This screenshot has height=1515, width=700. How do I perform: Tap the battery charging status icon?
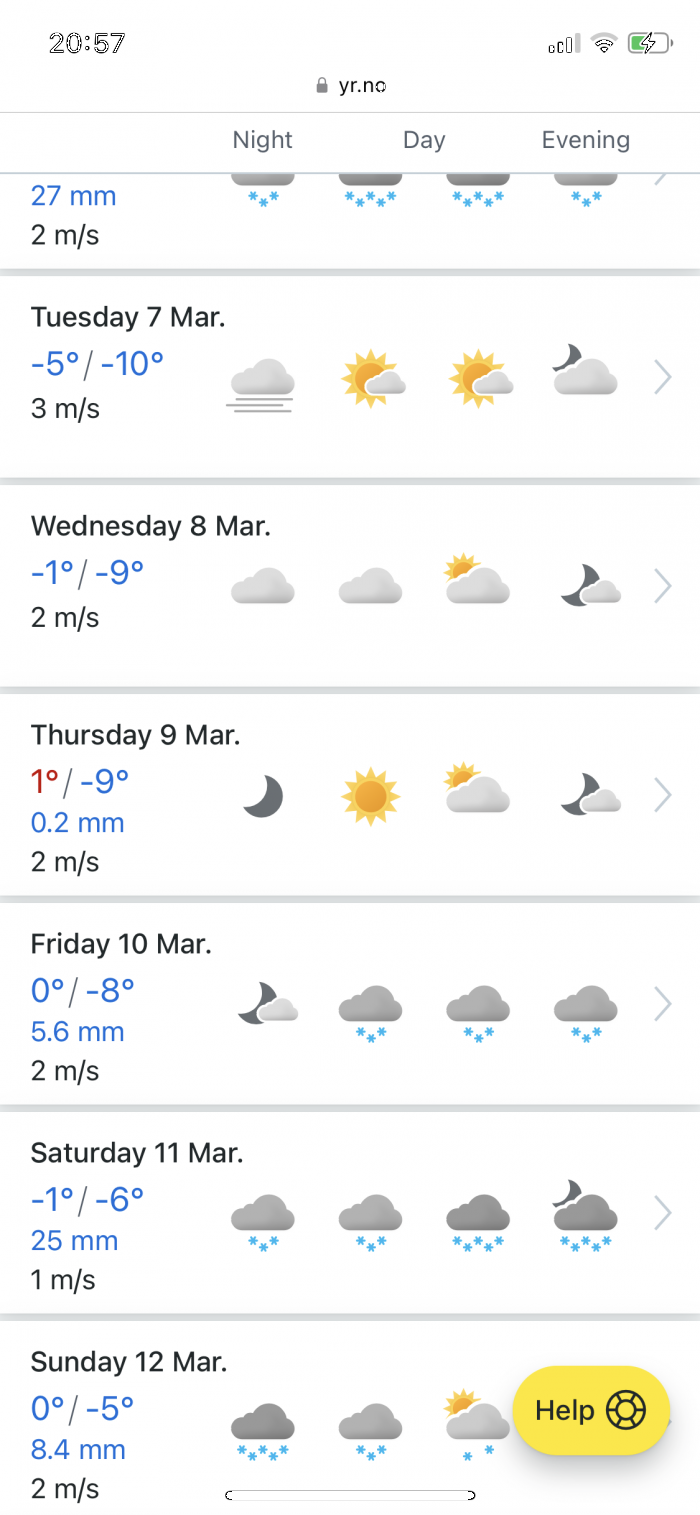tap(649, 43)
